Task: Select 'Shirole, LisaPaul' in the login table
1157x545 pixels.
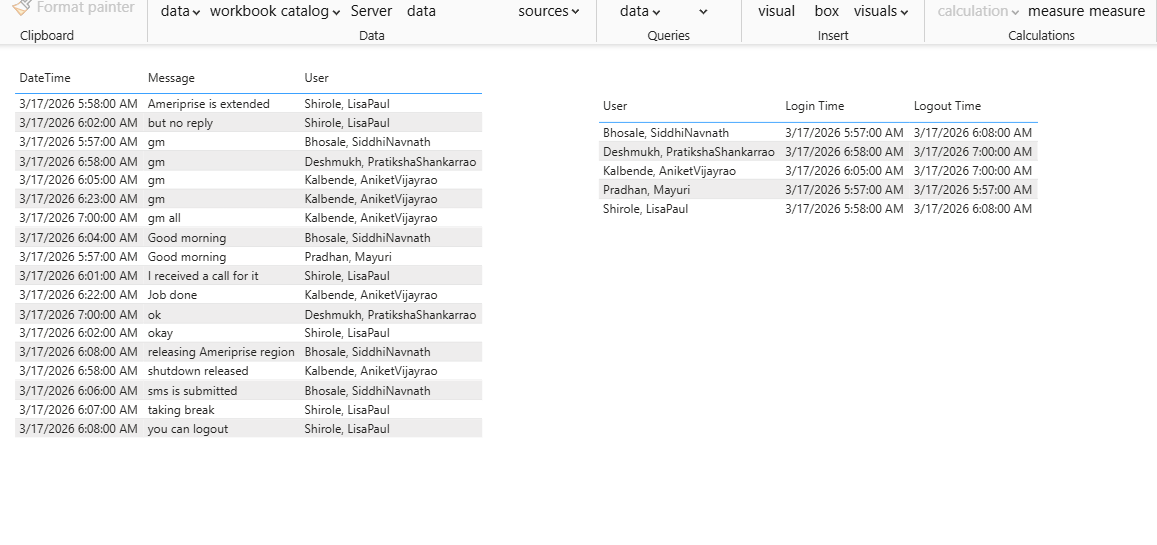Action: click(646, 209)
